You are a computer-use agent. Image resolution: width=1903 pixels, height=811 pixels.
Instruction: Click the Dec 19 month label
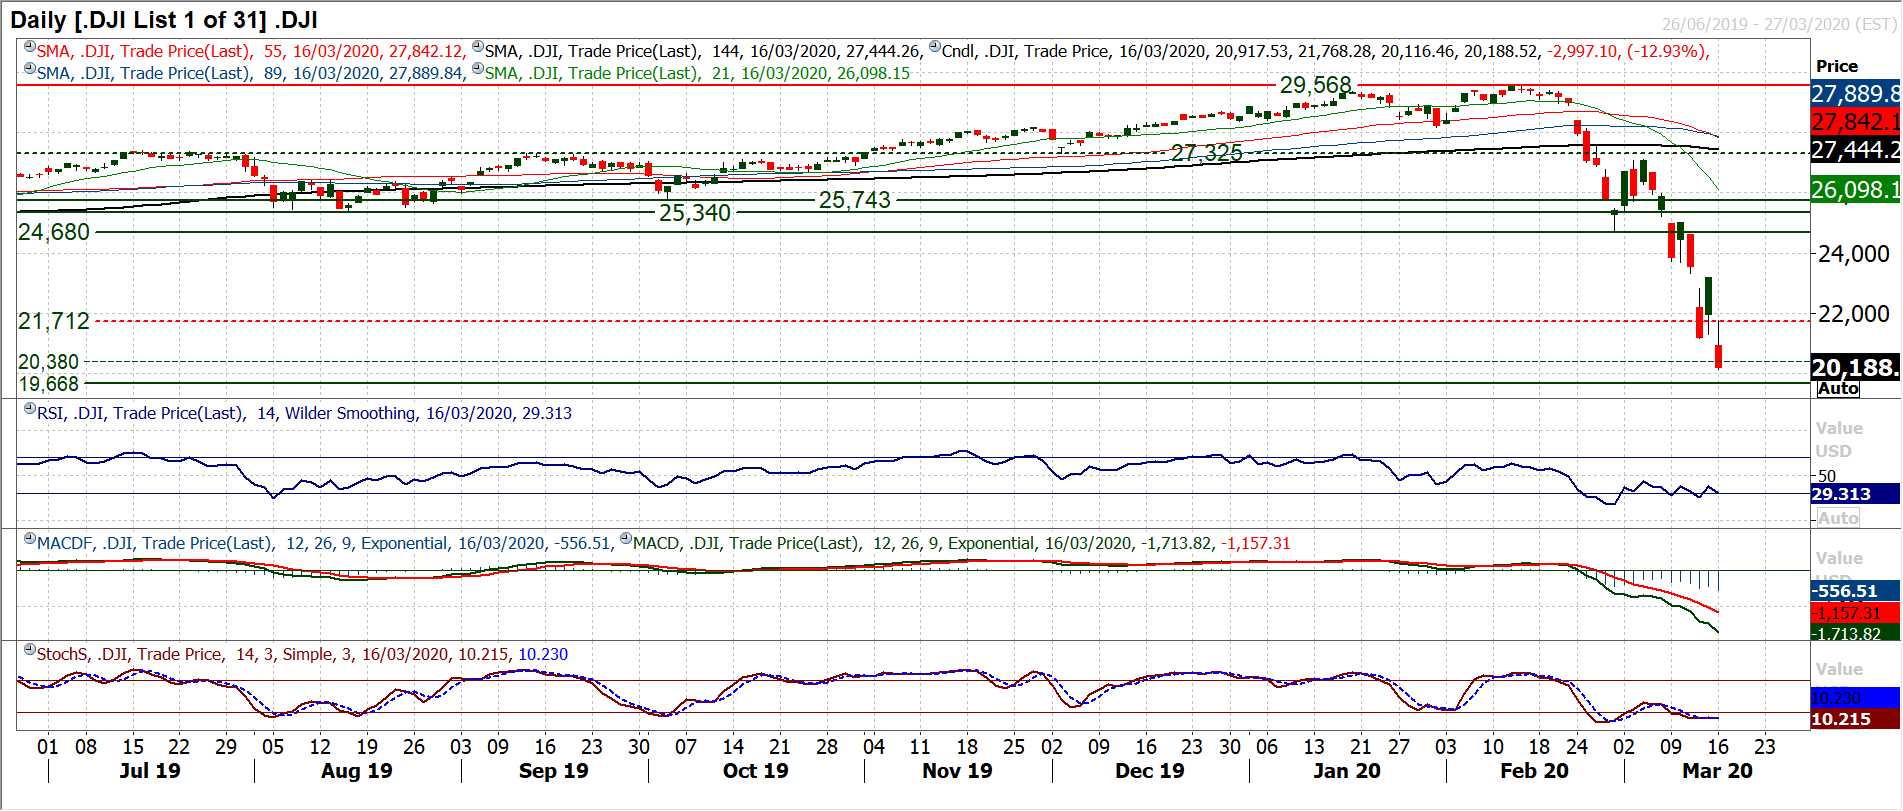click(1150, 771)
